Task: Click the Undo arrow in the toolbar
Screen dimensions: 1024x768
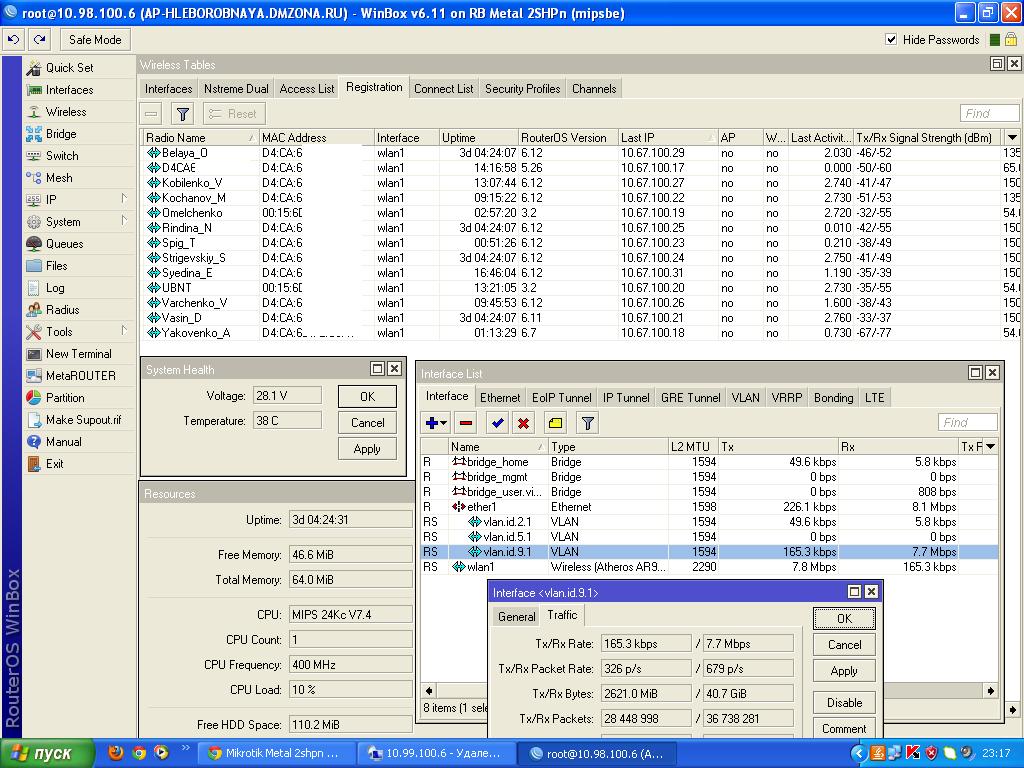Action: [x=13, y=39]
